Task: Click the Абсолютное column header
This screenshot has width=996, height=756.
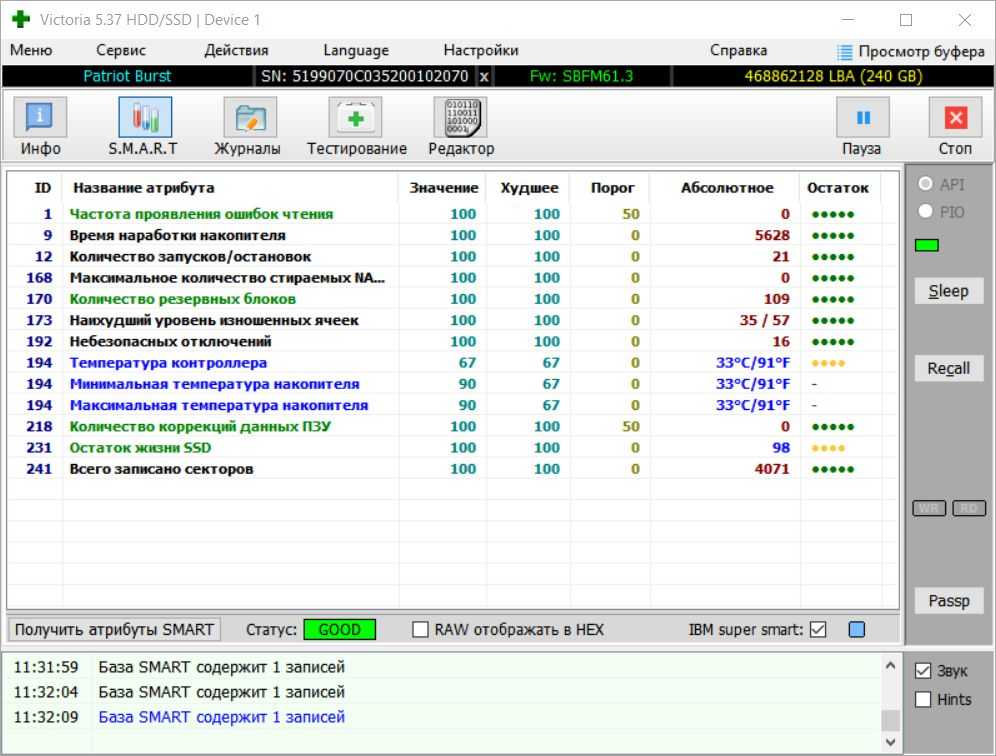Action: tap(727, 188)
